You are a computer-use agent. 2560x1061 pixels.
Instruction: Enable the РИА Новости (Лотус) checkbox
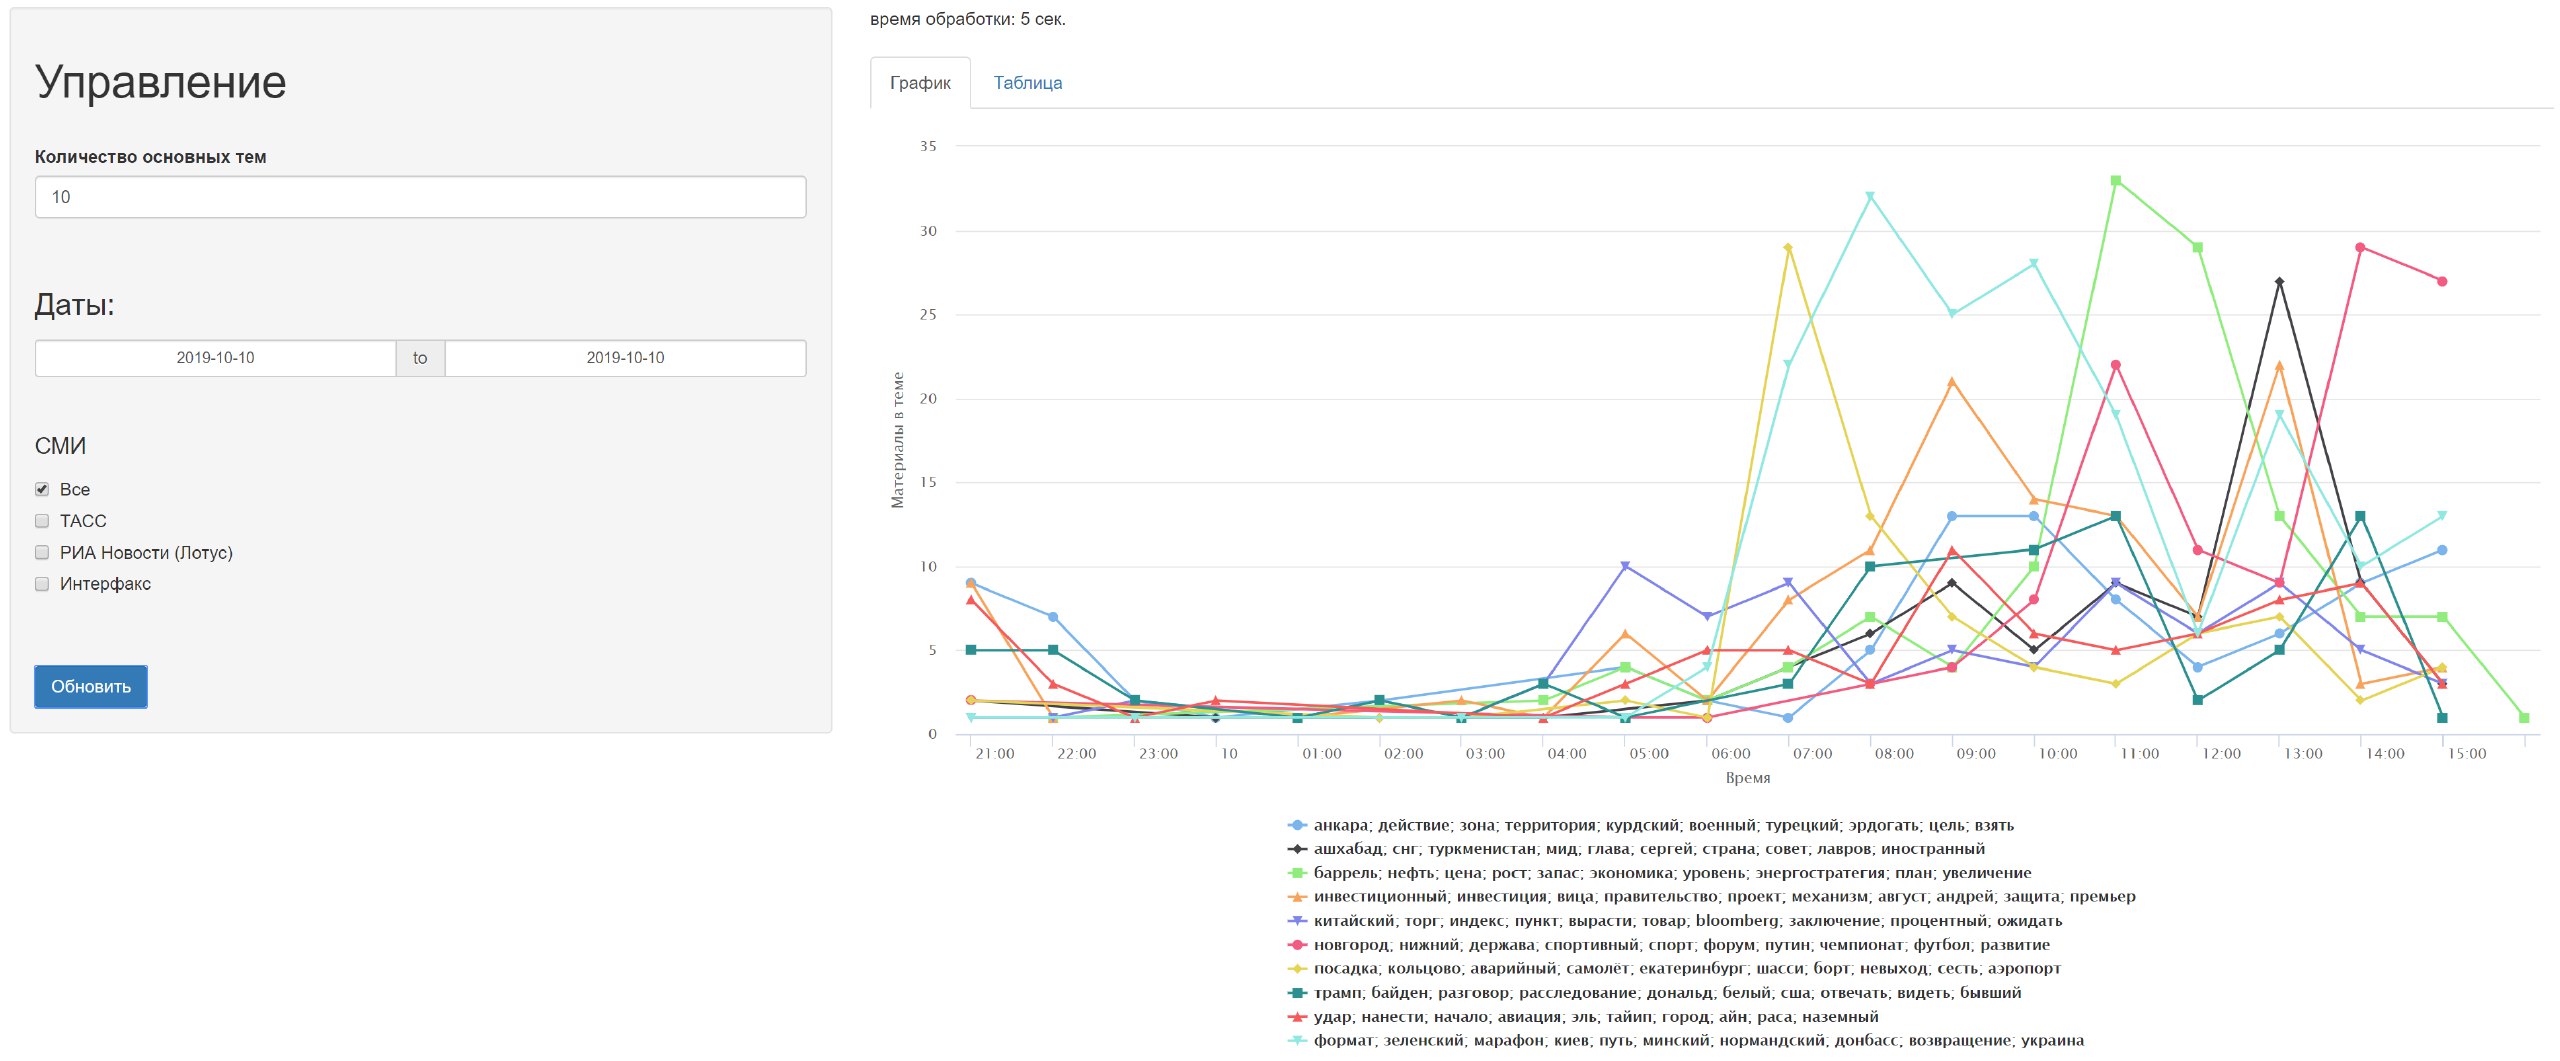click(x=42, y=552)
